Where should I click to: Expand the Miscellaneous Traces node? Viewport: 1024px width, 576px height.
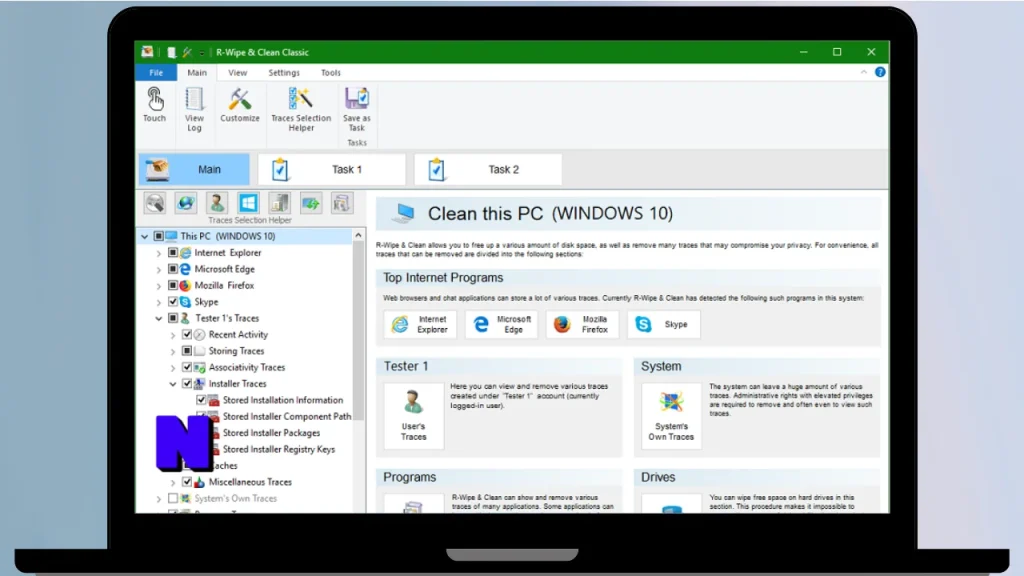click(x=173, y=483)
